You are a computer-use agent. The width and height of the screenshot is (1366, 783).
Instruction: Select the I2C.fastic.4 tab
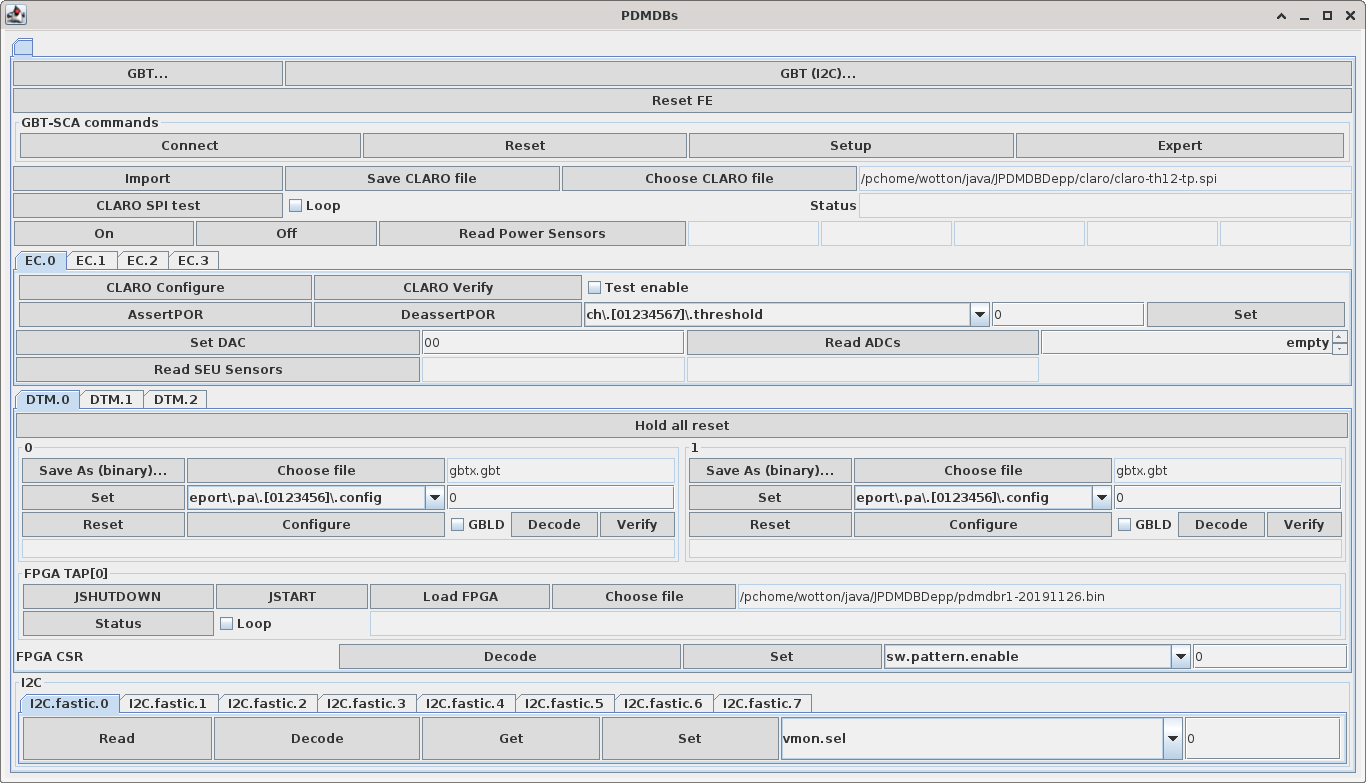[465, 703]
